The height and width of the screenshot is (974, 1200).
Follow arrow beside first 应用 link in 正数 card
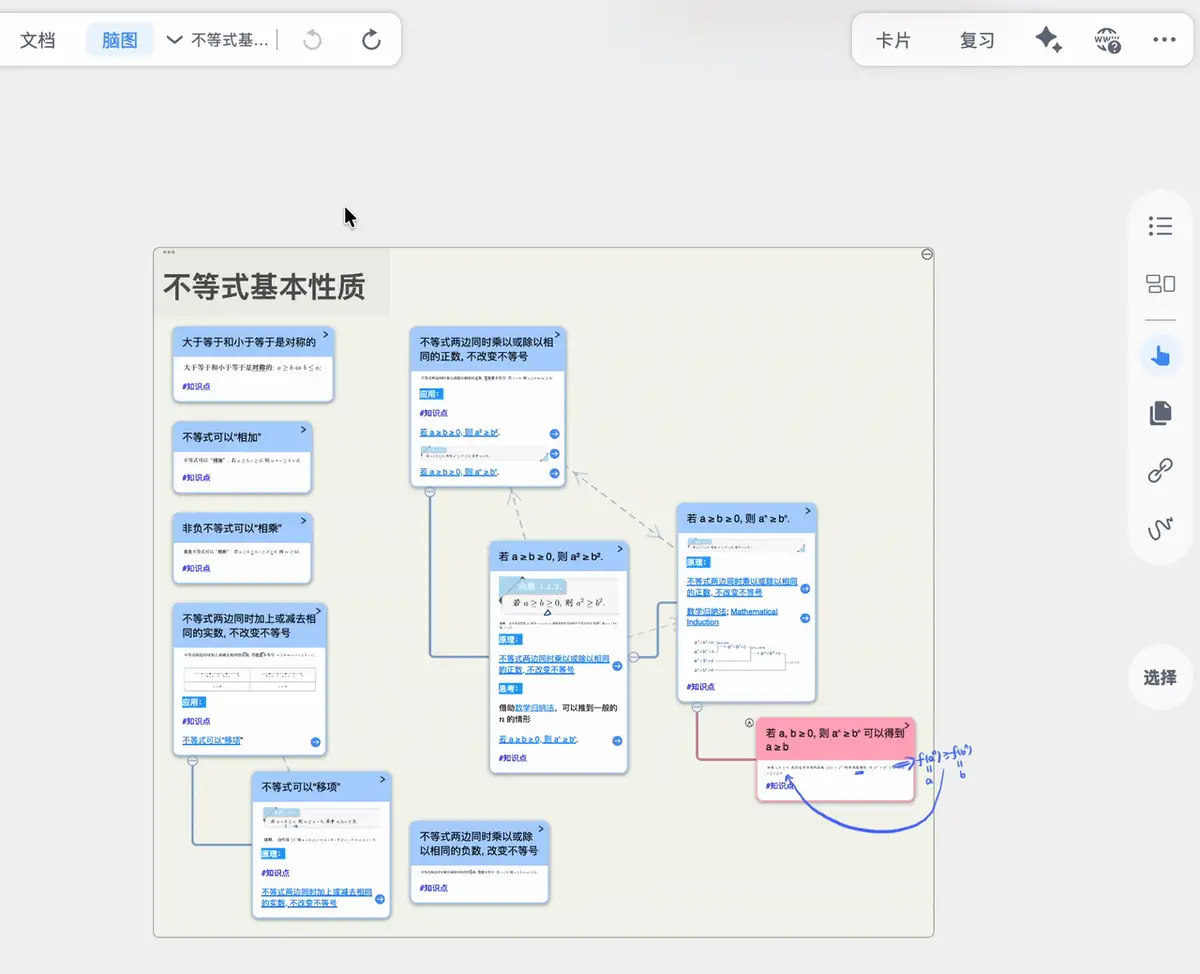pyautogui.click(x=554, y=434)
